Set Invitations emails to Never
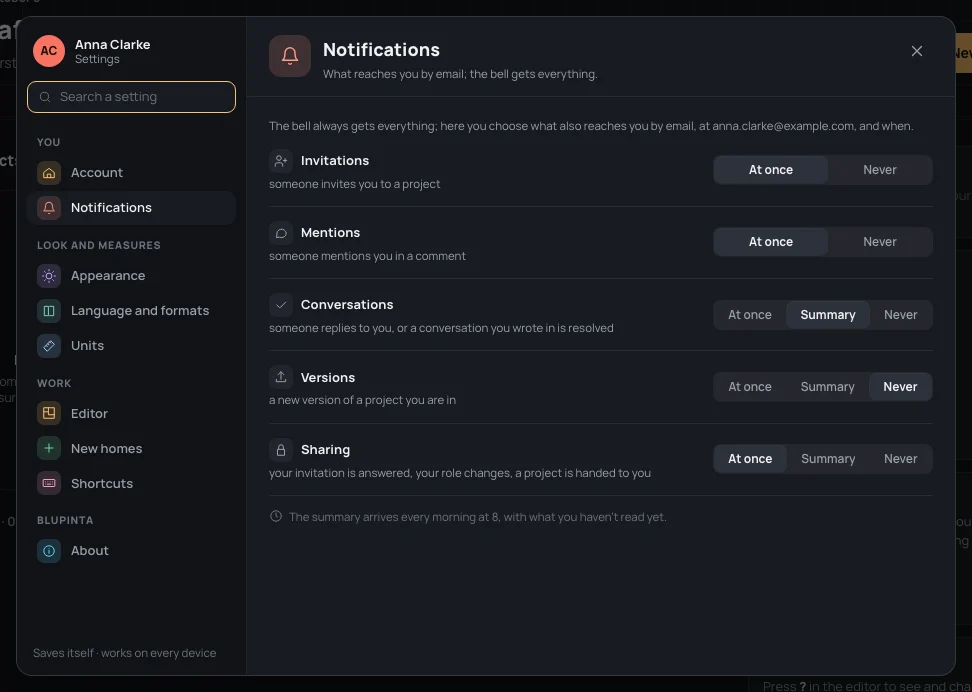The height and width of the screenshot is (692, 972). click(880, 170)
